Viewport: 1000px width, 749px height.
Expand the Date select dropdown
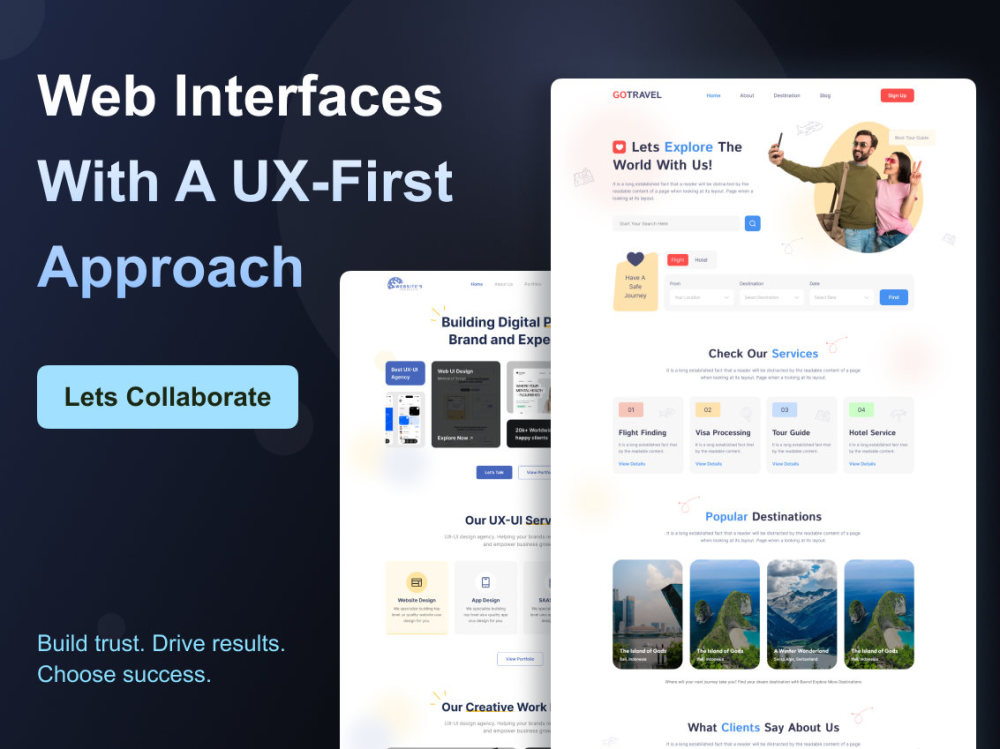coord(841,297)
